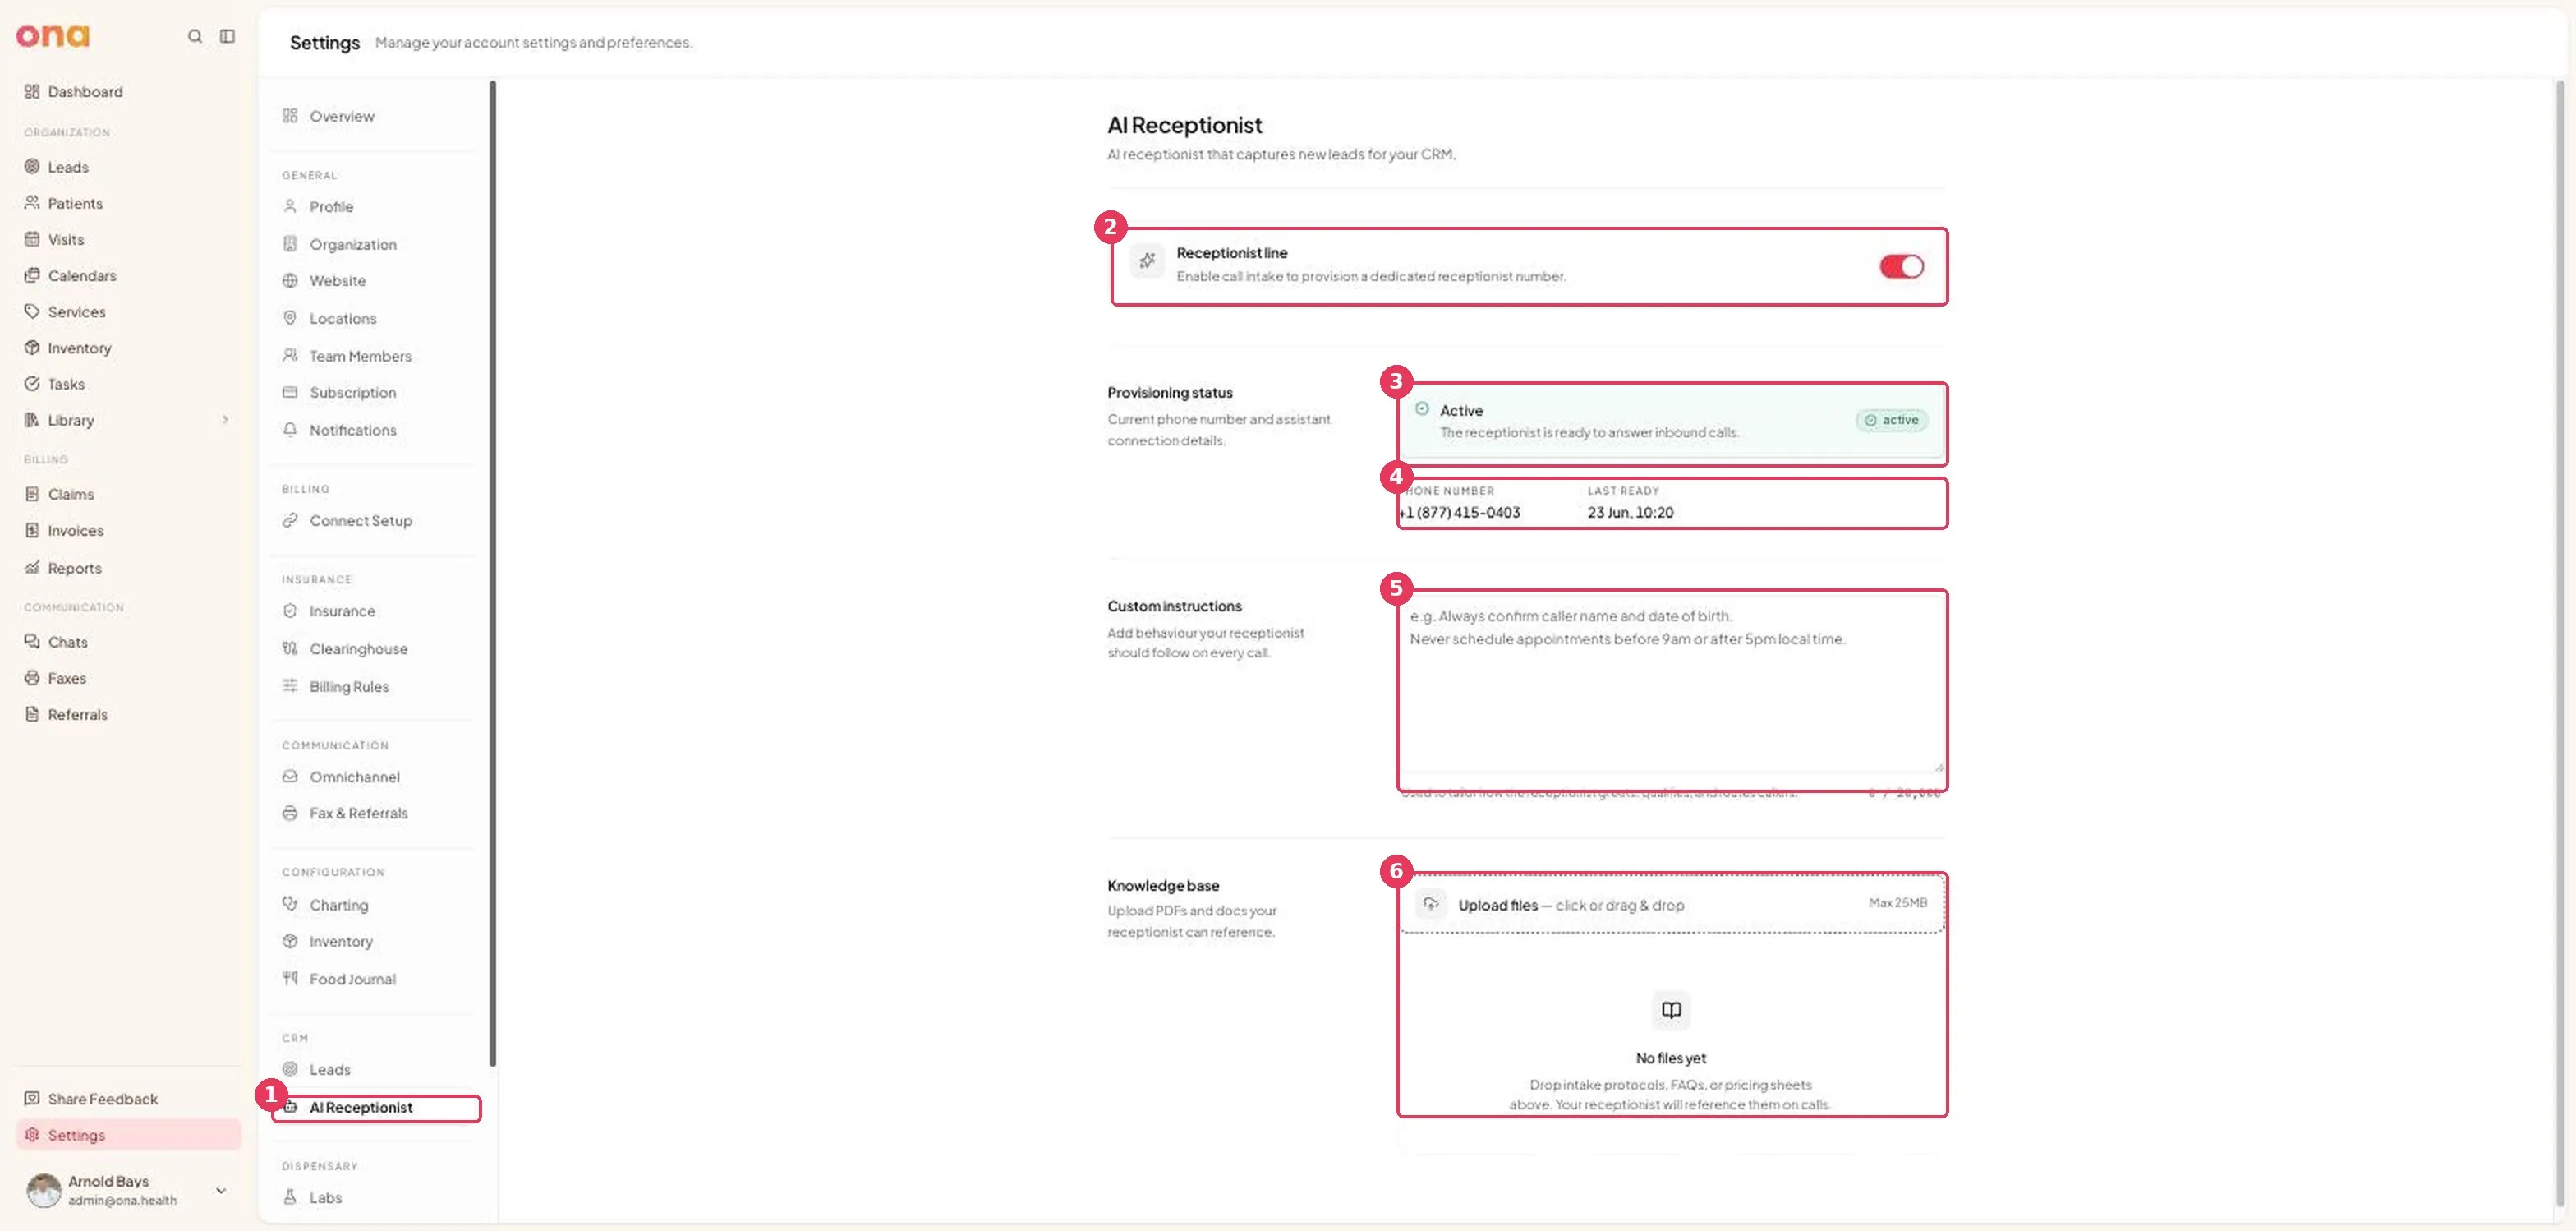Click the settings navigation scrollbar
This screenshot has width=2576, height=1231.
tap(492, 573)
